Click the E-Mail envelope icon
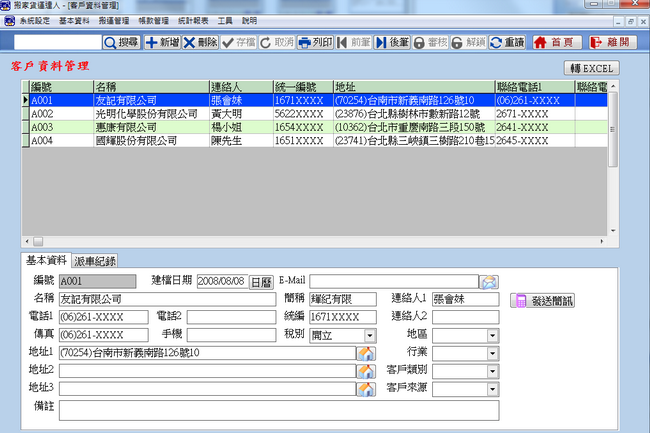Image resolution: width=650 pixels, height=433 pixels. (489, 282)
